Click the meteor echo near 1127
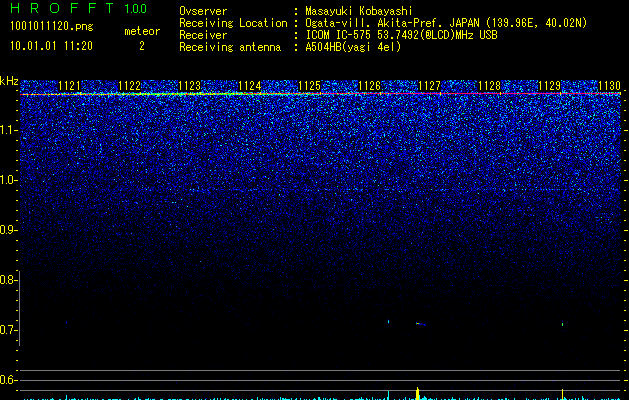The image size is (629, 400). (420, 323)
